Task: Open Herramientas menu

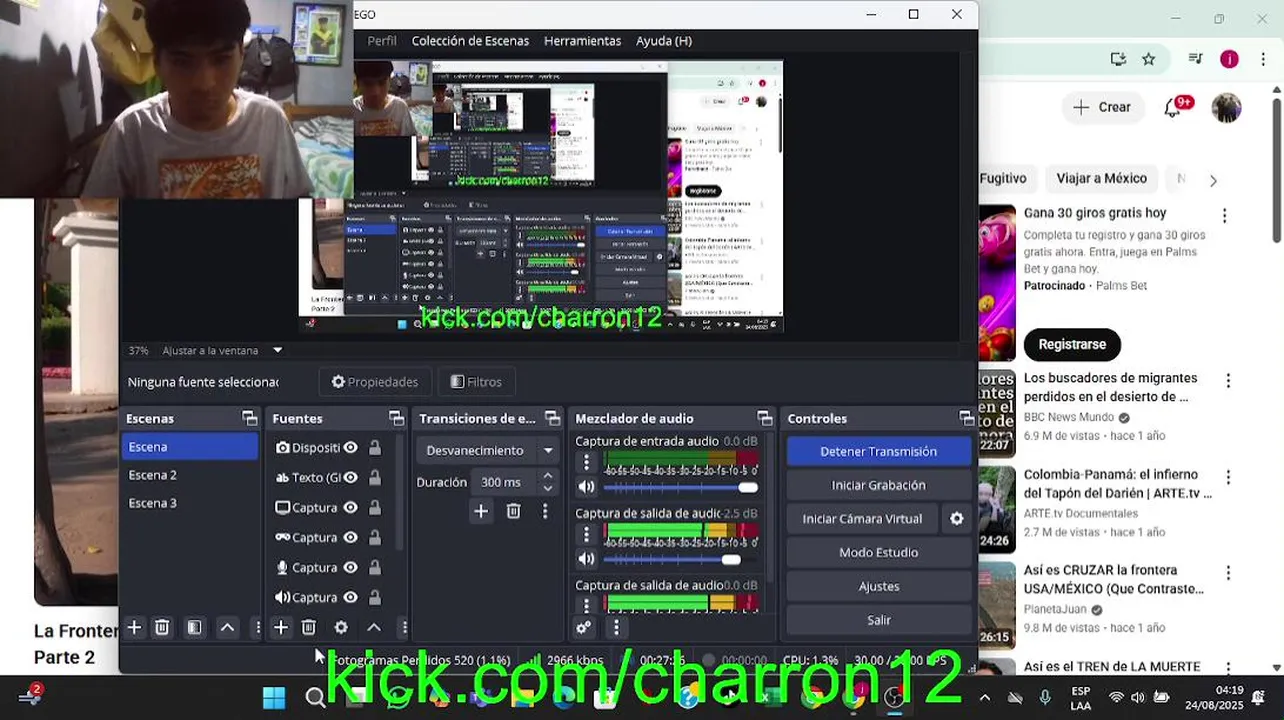Action: [582, 41]
